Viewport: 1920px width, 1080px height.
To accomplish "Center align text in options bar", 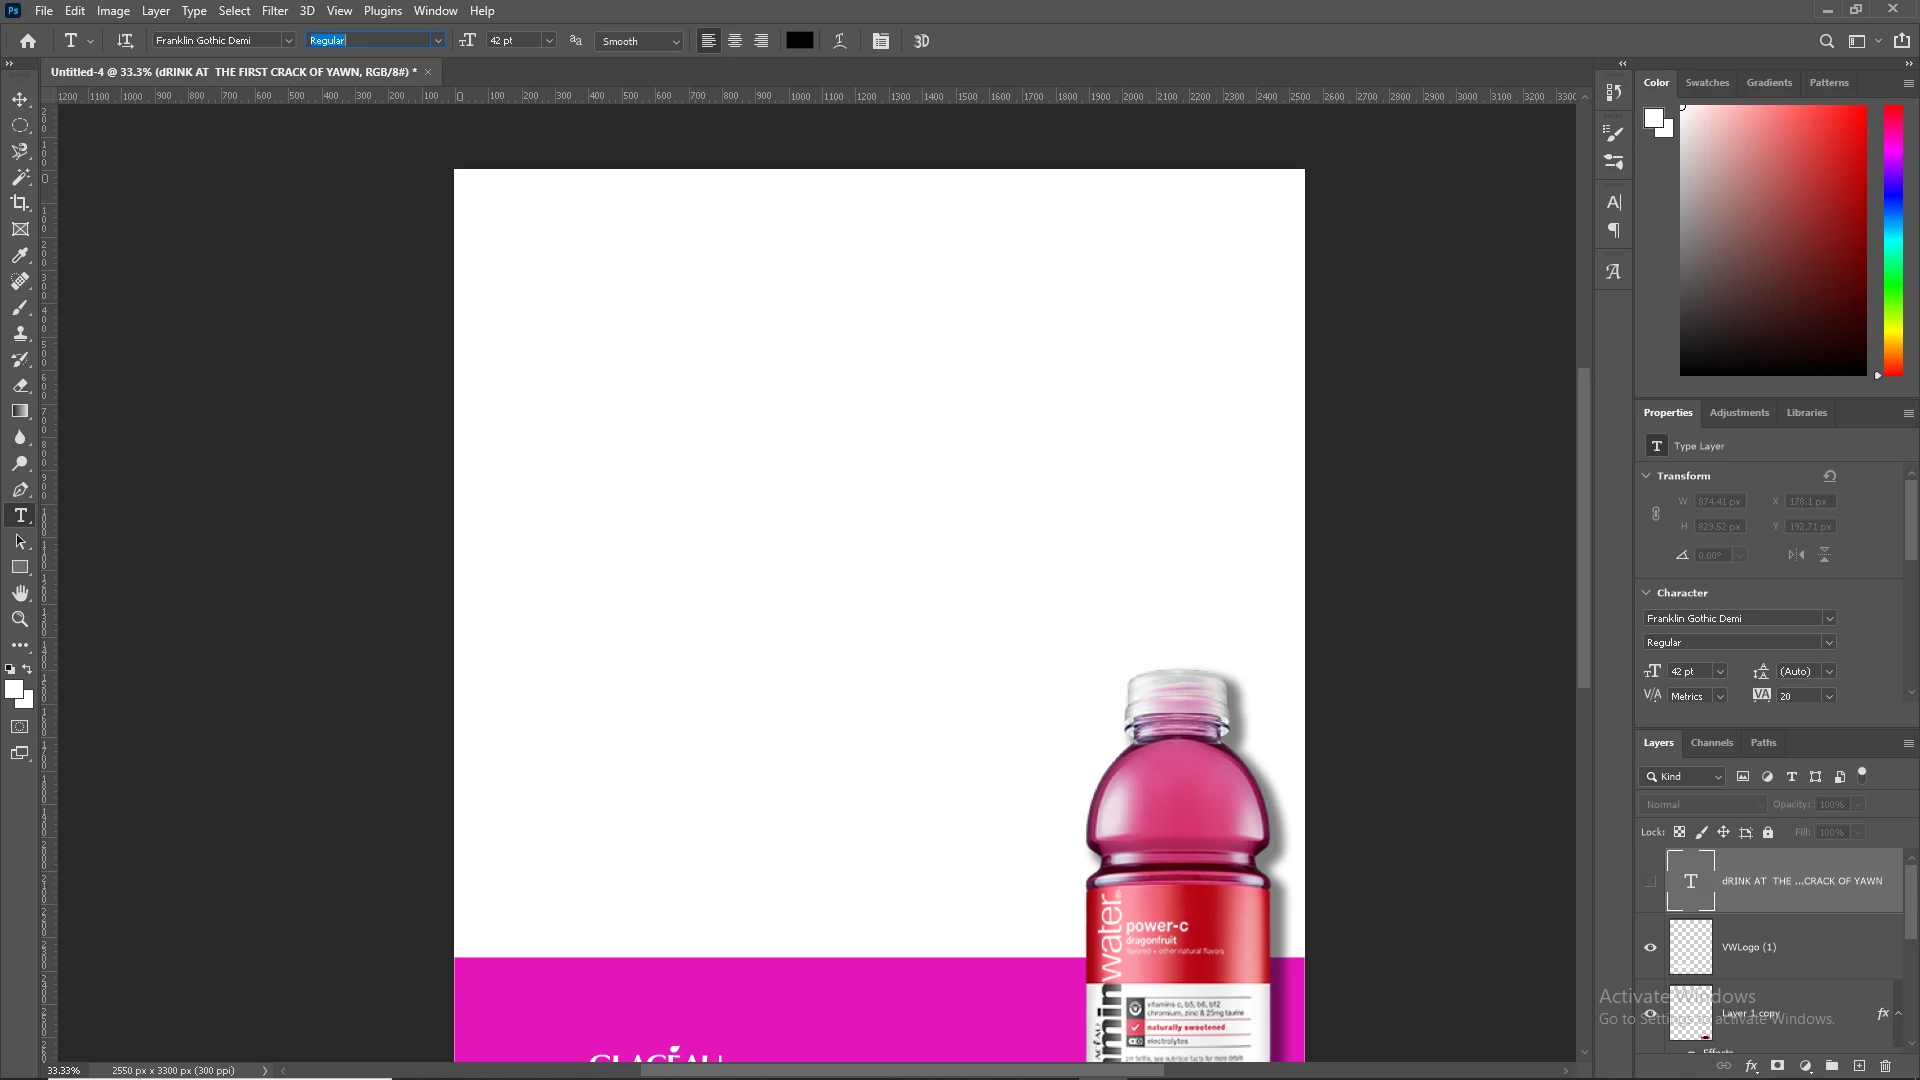I will pos(735,41).
